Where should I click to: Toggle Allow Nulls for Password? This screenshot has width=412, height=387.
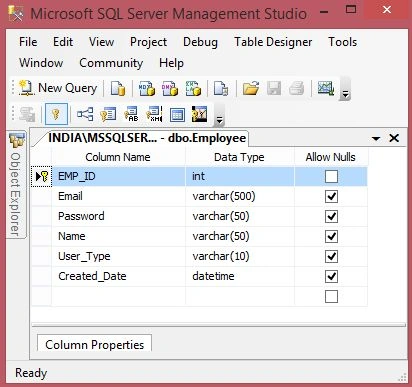[x=331, y=216]
